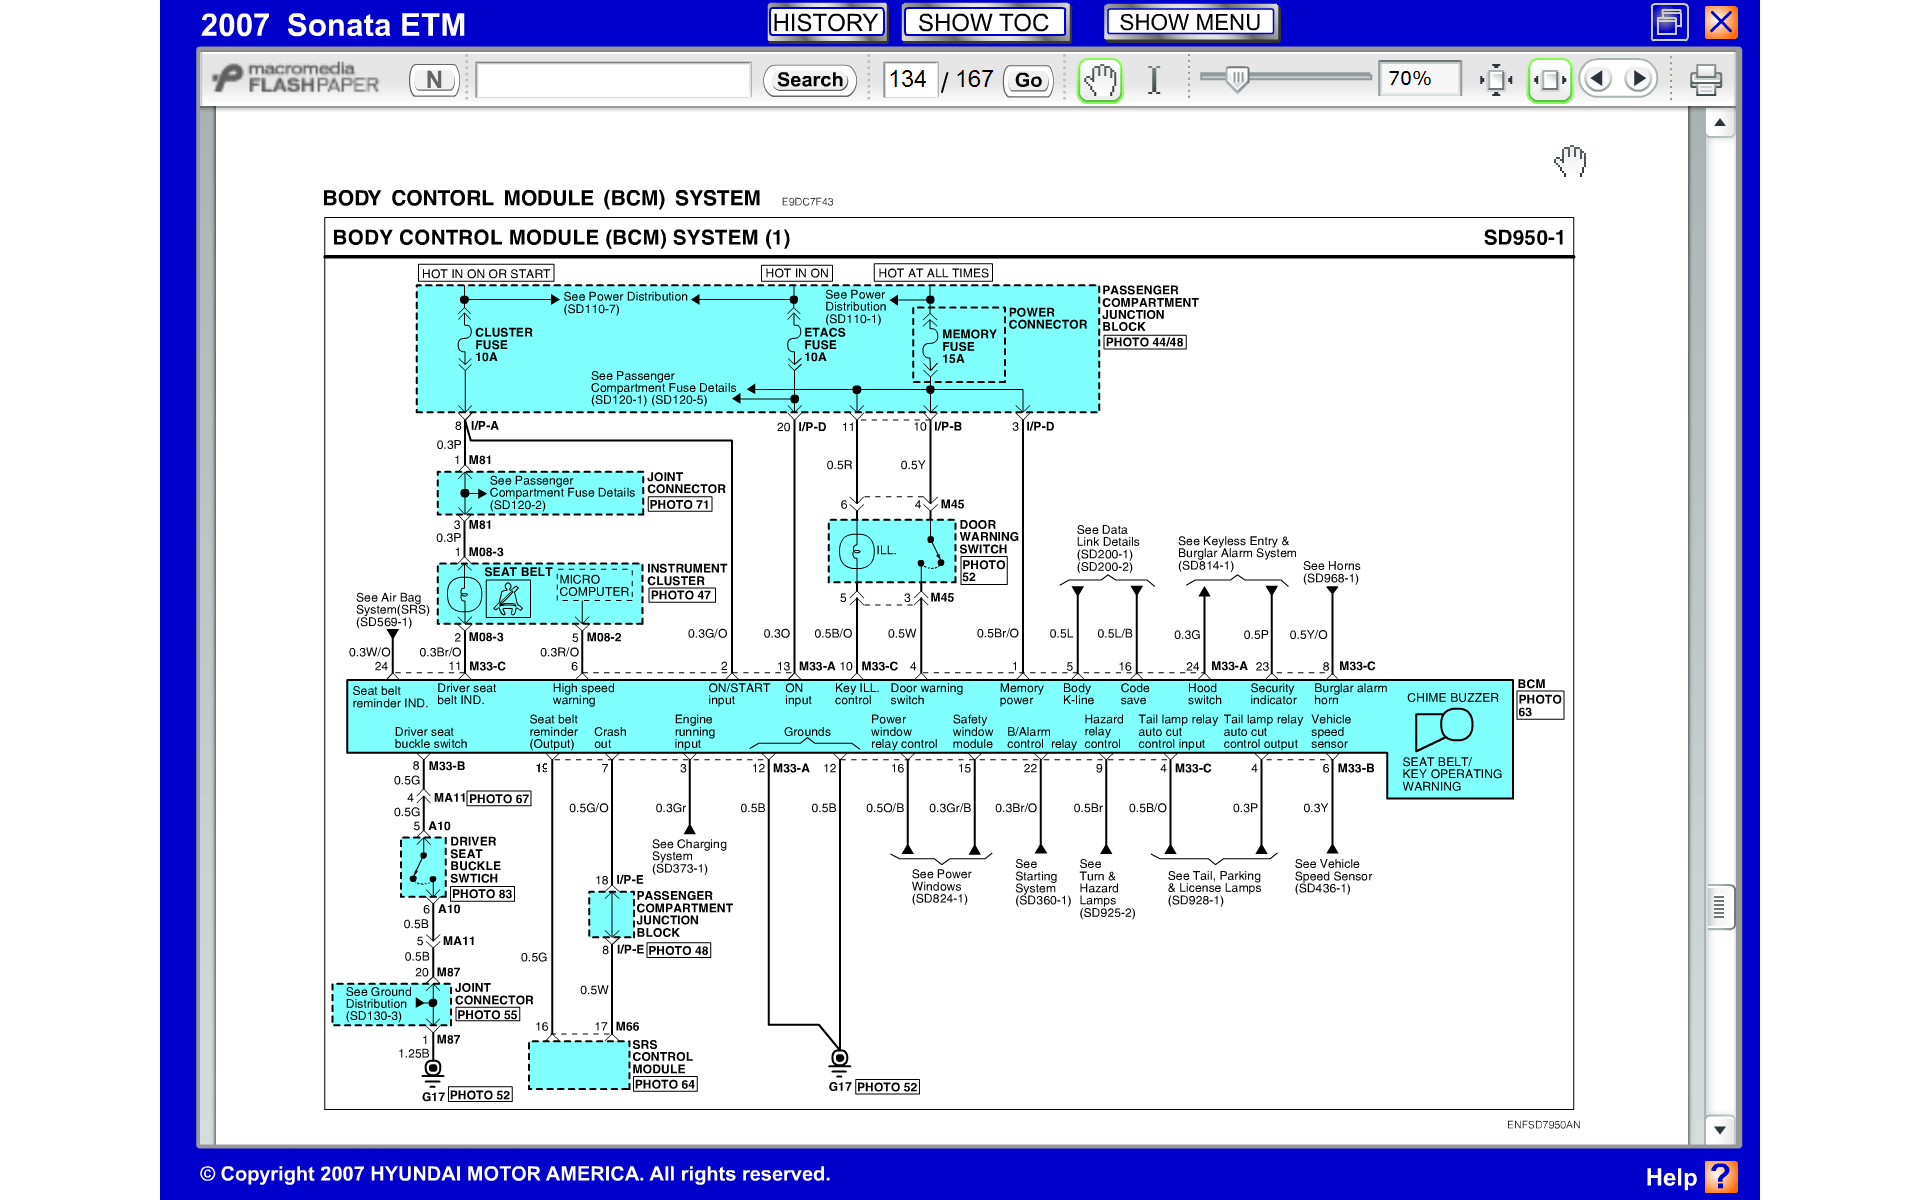The height and width of the screenshot is (1200, 1920).
Task: Click the seat belt warning symbol
Action: 508,599
